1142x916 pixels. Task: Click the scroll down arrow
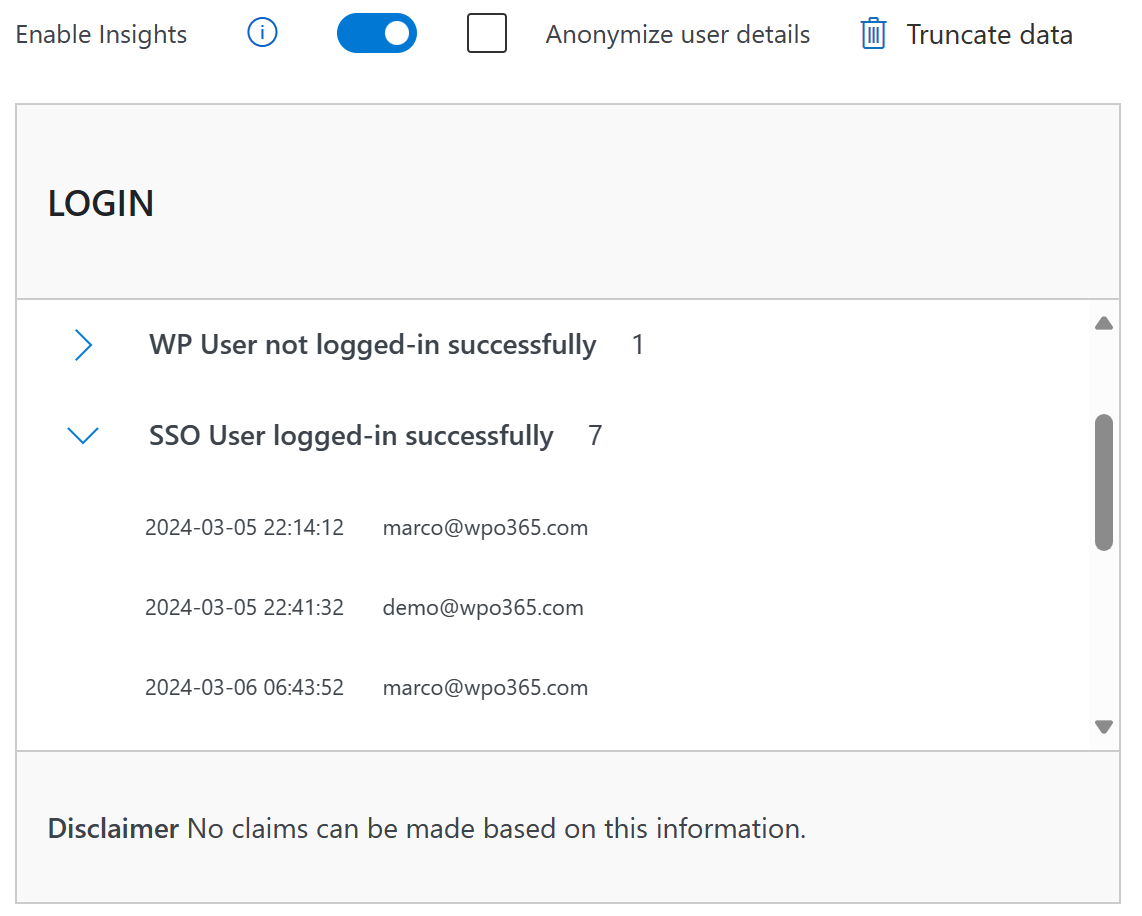(x=1103, y=727)
